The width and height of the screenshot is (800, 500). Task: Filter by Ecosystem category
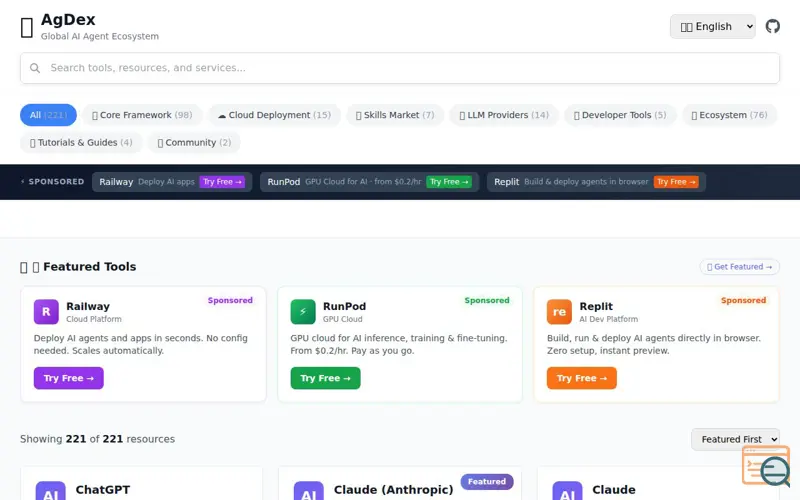730,115
